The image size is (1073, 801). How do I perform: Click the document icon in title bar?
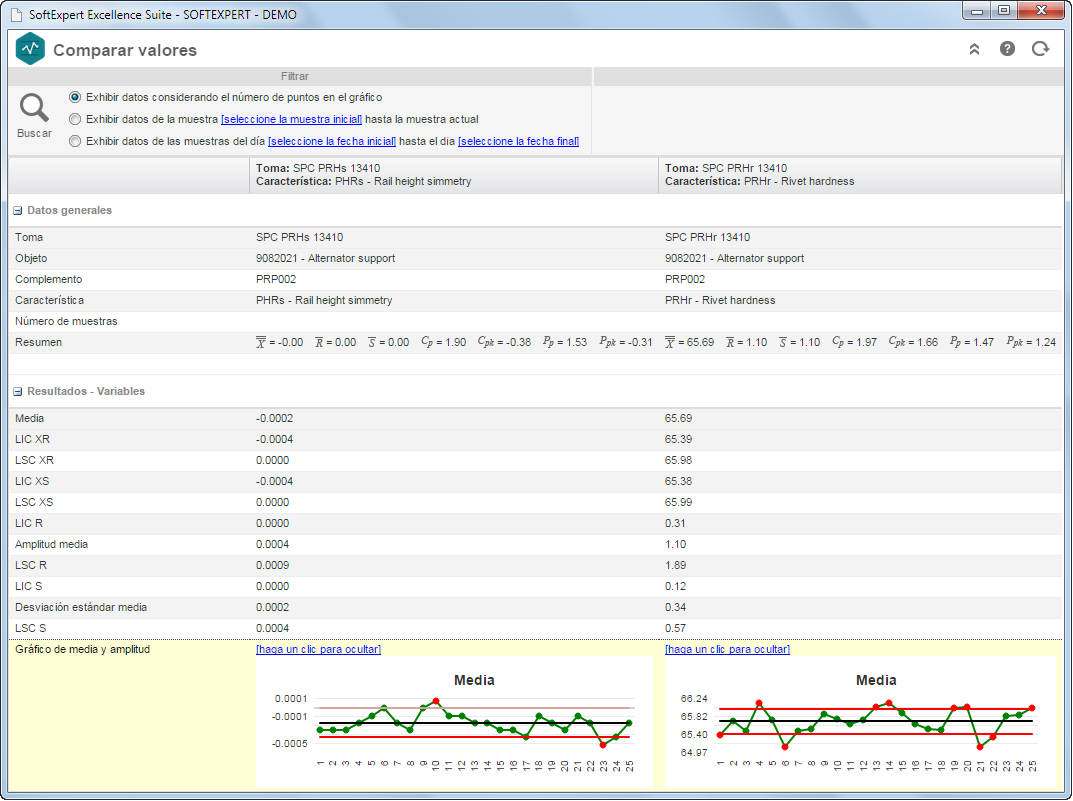16,14
